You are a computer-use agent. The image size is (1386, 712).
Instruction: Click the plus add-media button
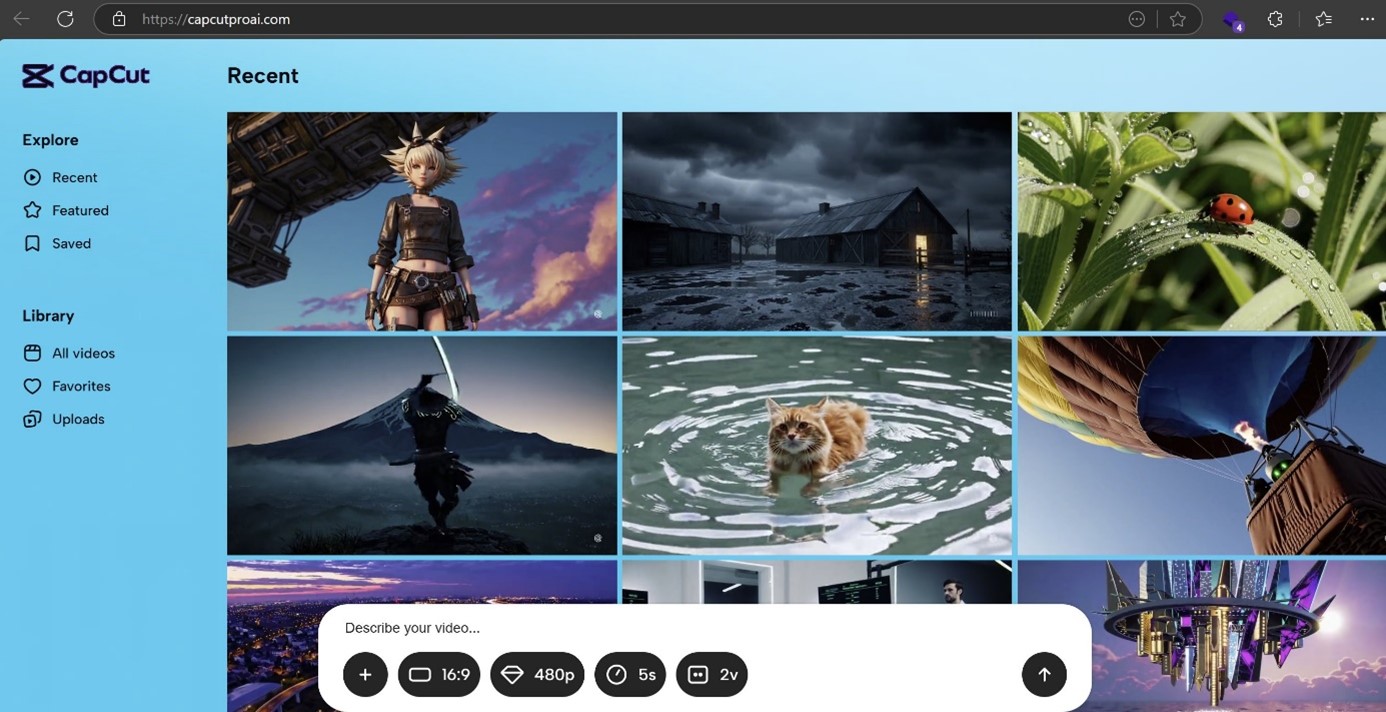365,674
